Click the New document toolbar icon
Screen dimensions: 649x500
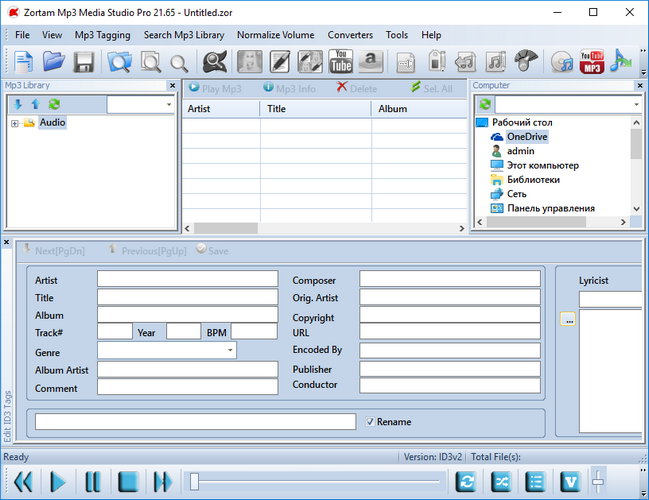[23, 62]
